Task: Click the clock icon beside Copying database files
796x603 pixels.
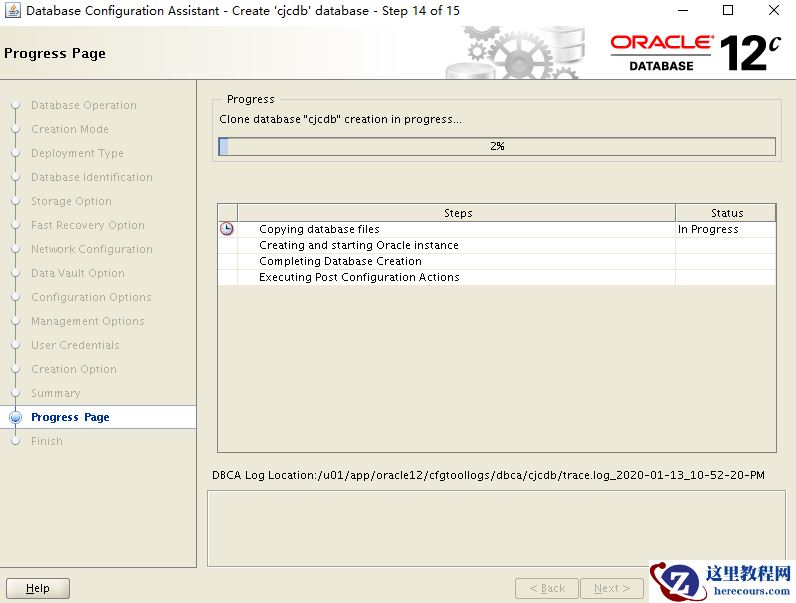Action: click(x=226, y=229)
